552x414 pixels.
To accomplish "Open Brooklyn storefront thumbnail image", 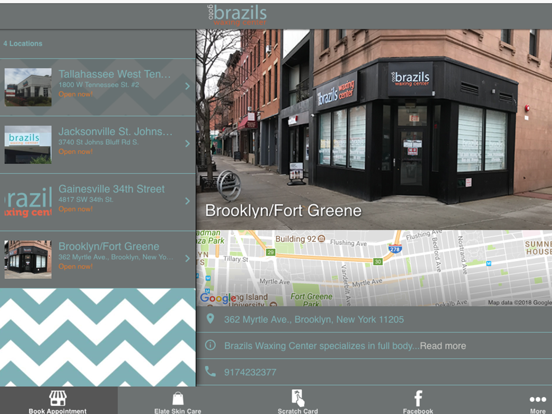I will tap(28, 259).
